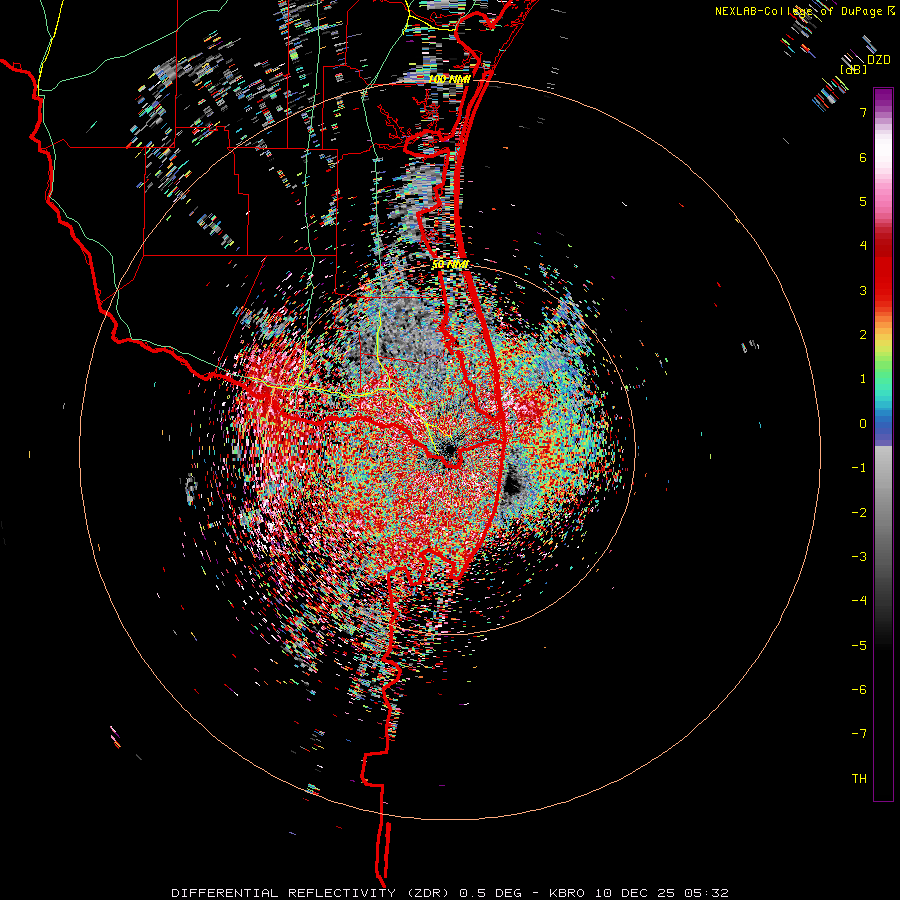Select the -5 dB scale value

pos(859,645)
